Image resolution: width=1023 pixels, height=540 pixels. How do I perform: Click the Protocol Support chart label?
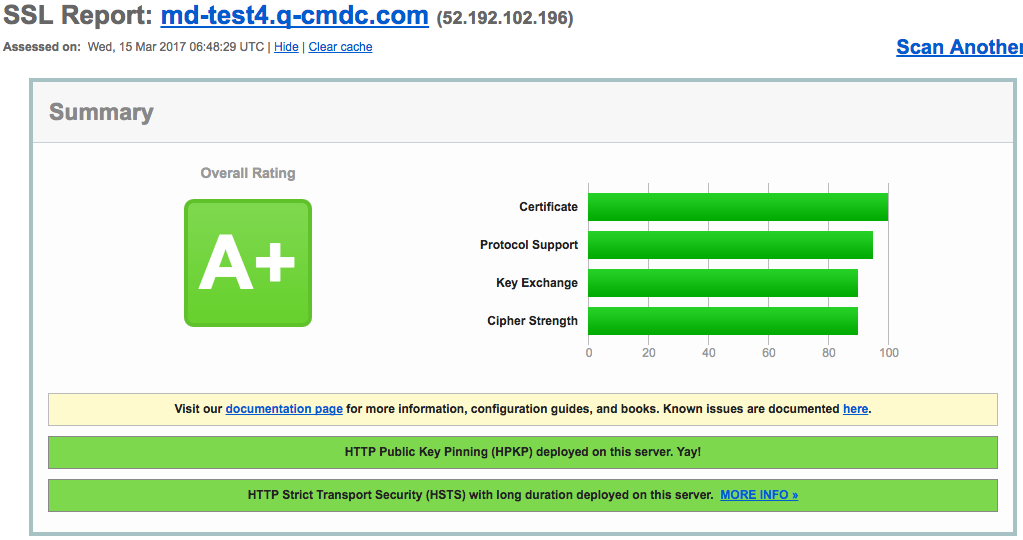[x=529, y=245]
